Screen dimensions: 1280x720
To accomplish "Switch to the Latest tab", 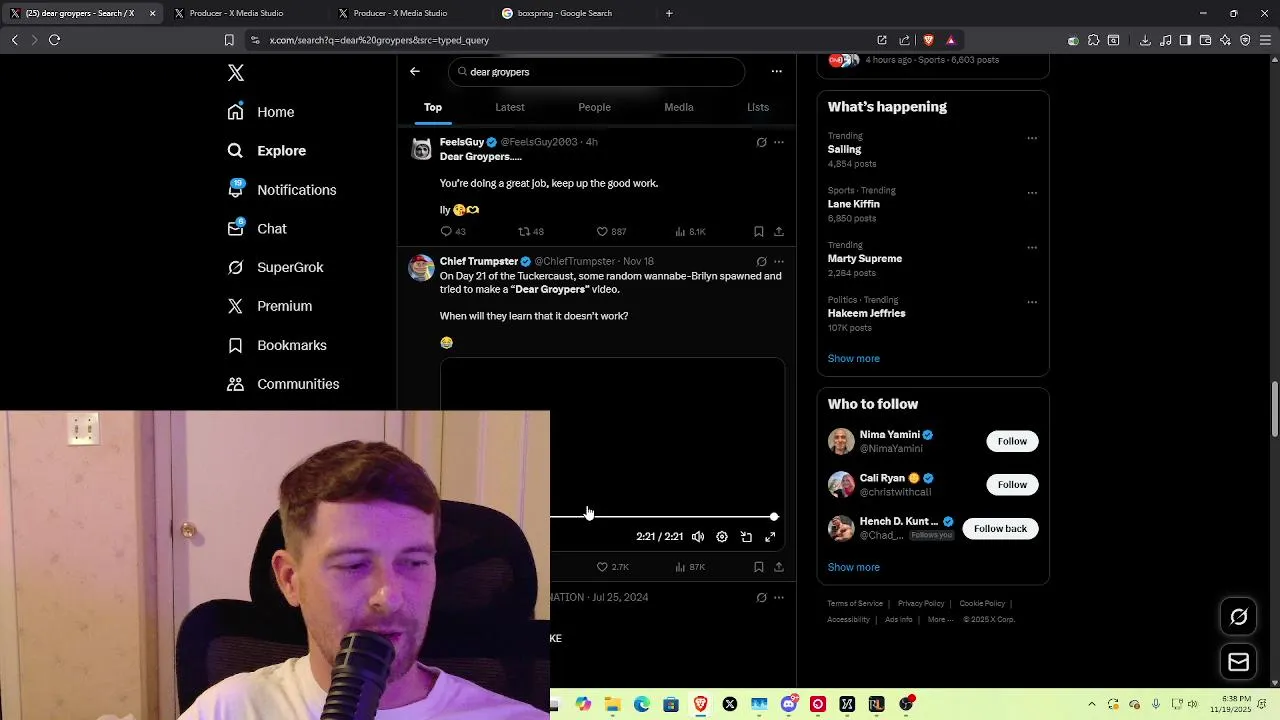I will click(510, 107).
